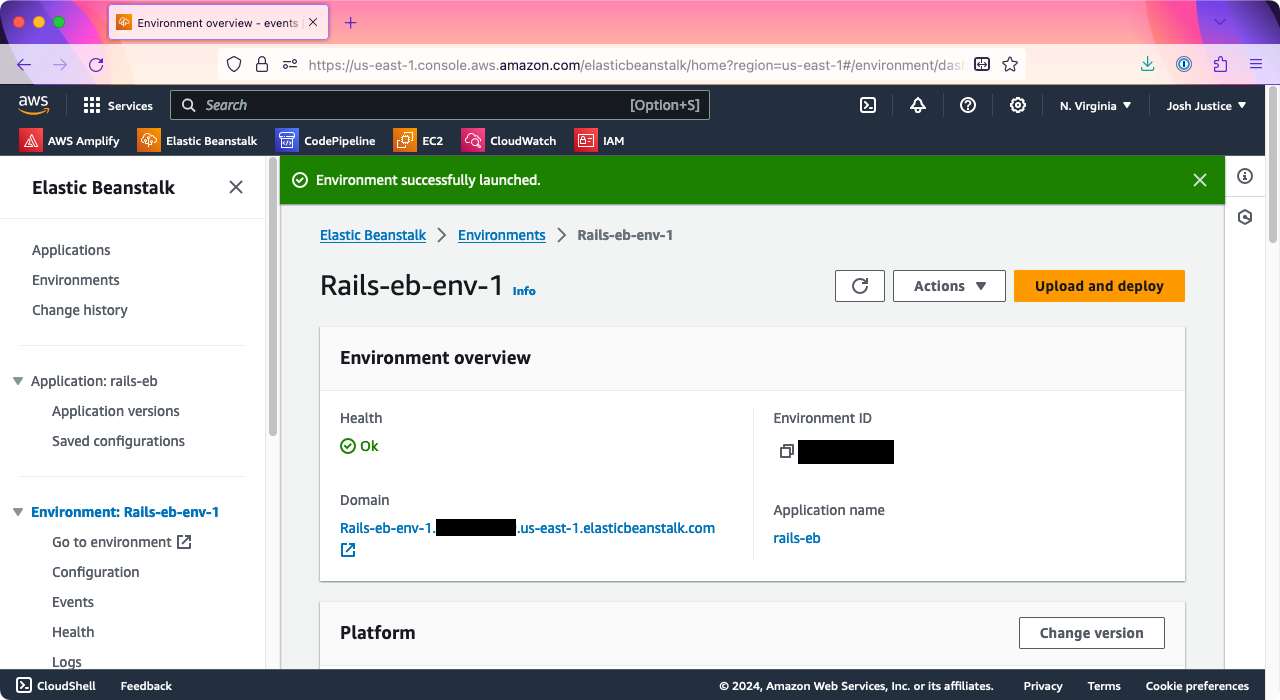1280x700 pixels.
Task: Follow the Environments breadcrumb link
Action: (502, 235)
